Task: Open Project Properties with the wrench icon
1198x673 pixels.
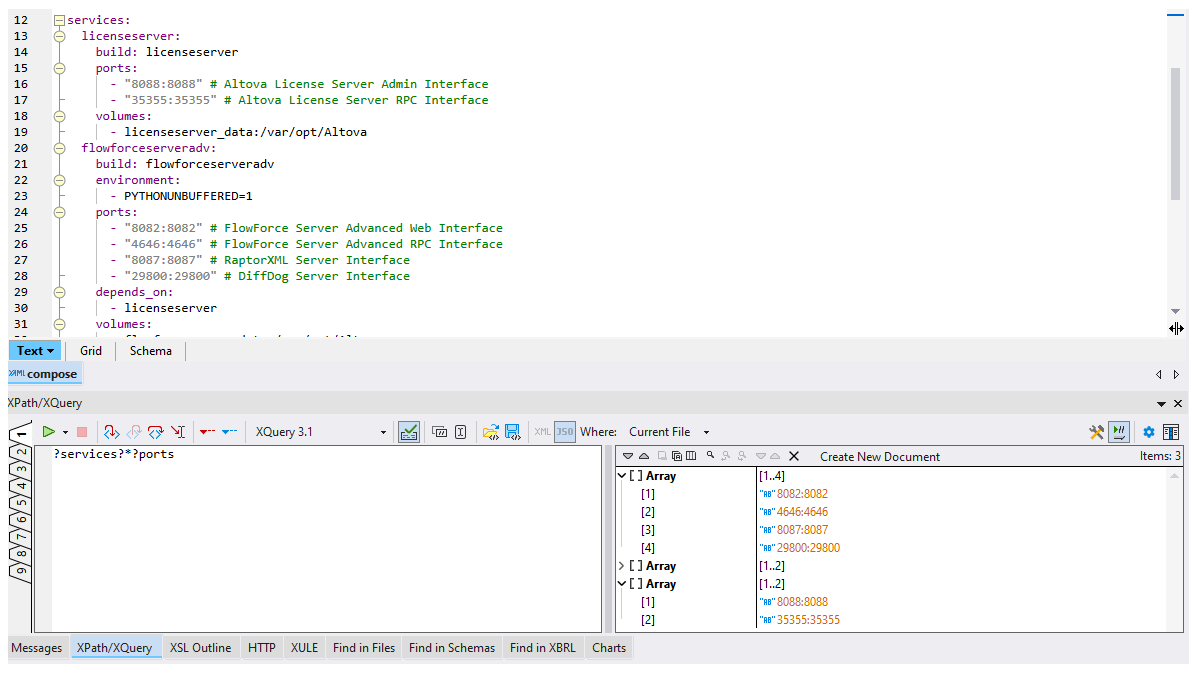Action: (1097, 431)
